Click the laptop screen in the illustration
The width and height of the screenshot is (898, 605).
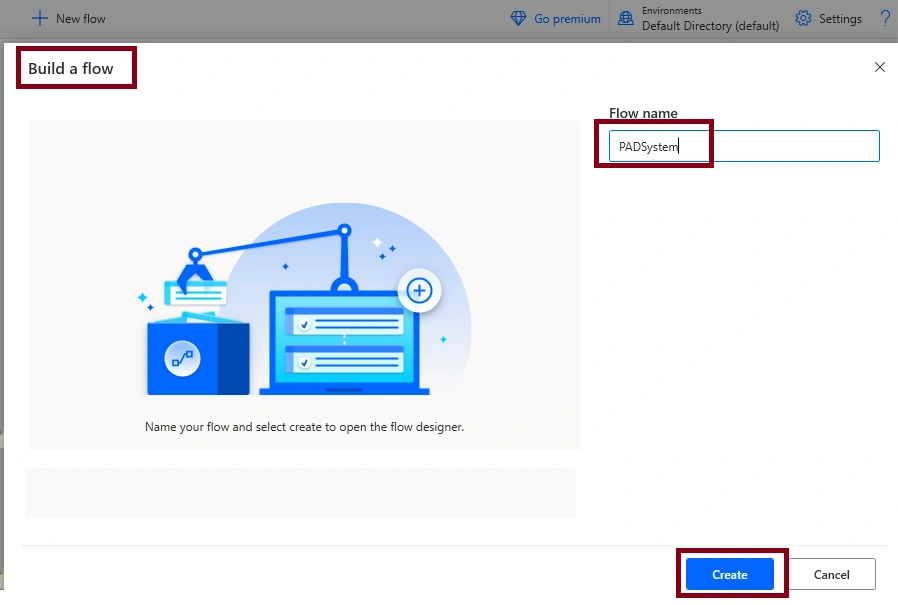pyautogui.click(x=344, y=341)
